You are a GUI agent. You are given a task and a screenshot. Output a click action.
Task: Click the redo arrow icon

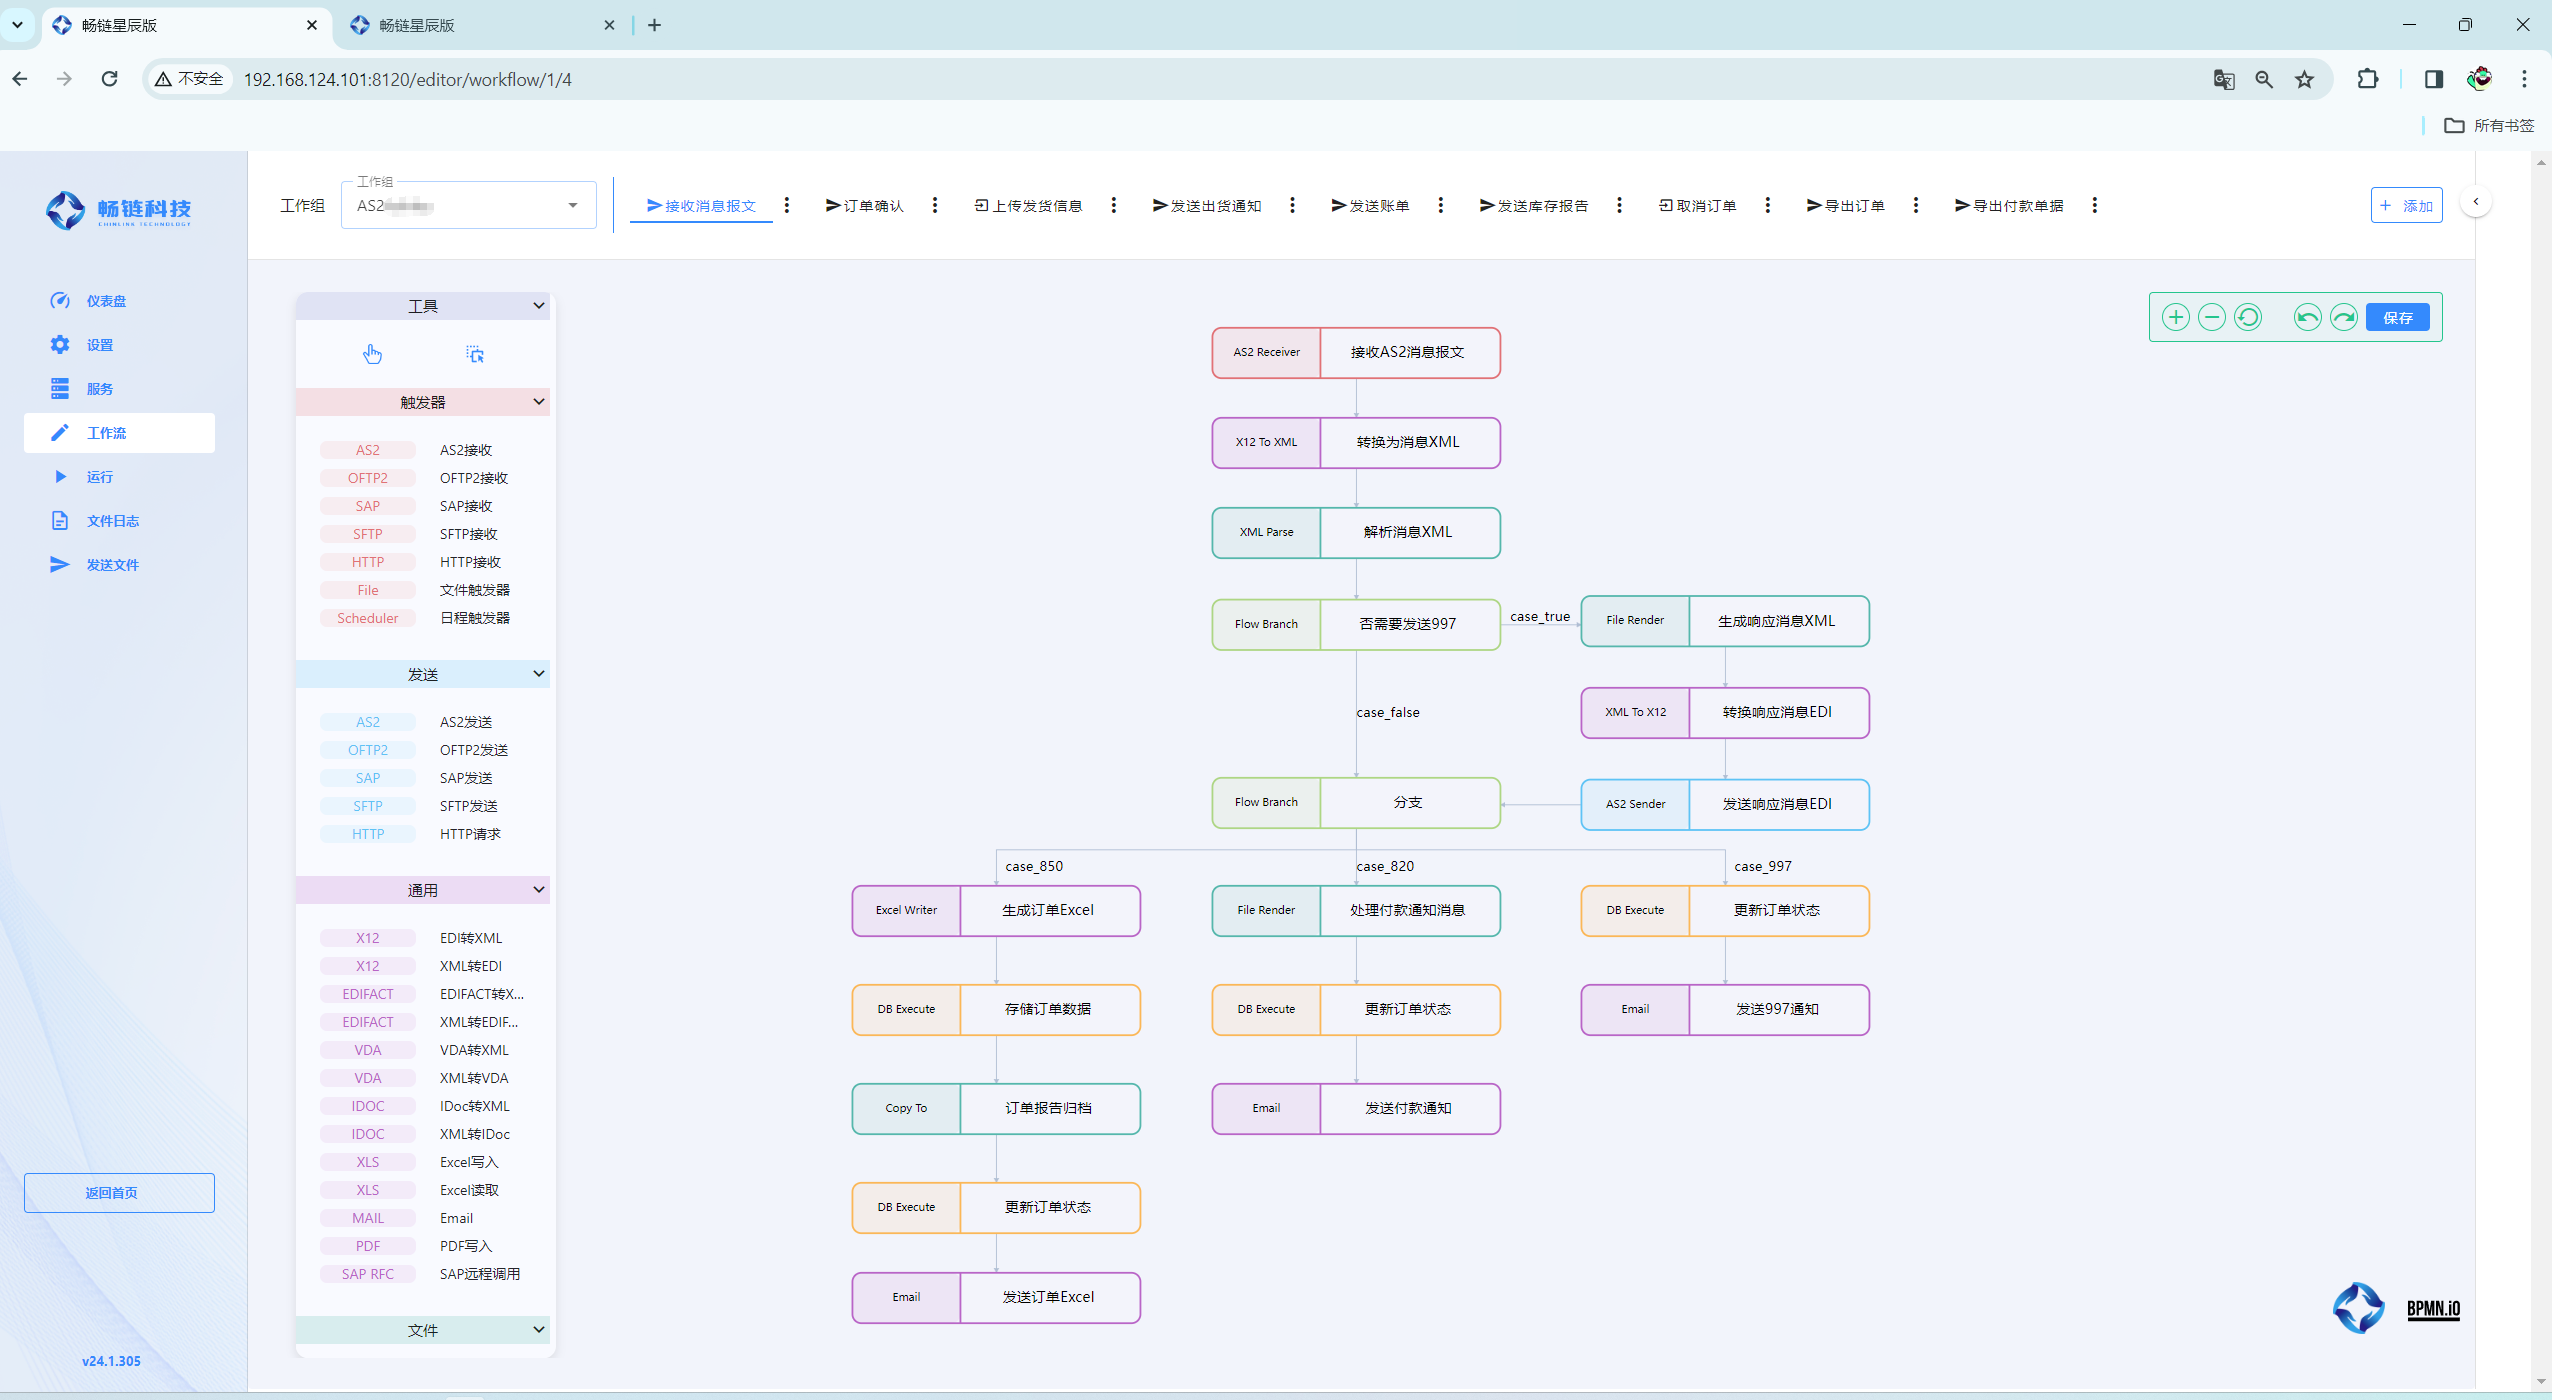pyautogui.click(x=2343, y=318)
